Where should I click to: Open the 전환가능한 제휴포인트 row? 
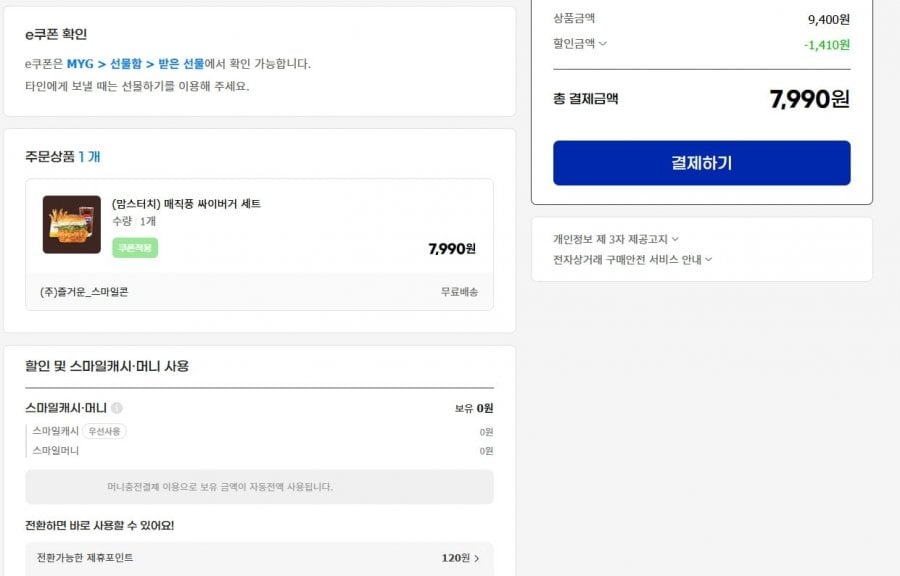[x=85, y=558]
